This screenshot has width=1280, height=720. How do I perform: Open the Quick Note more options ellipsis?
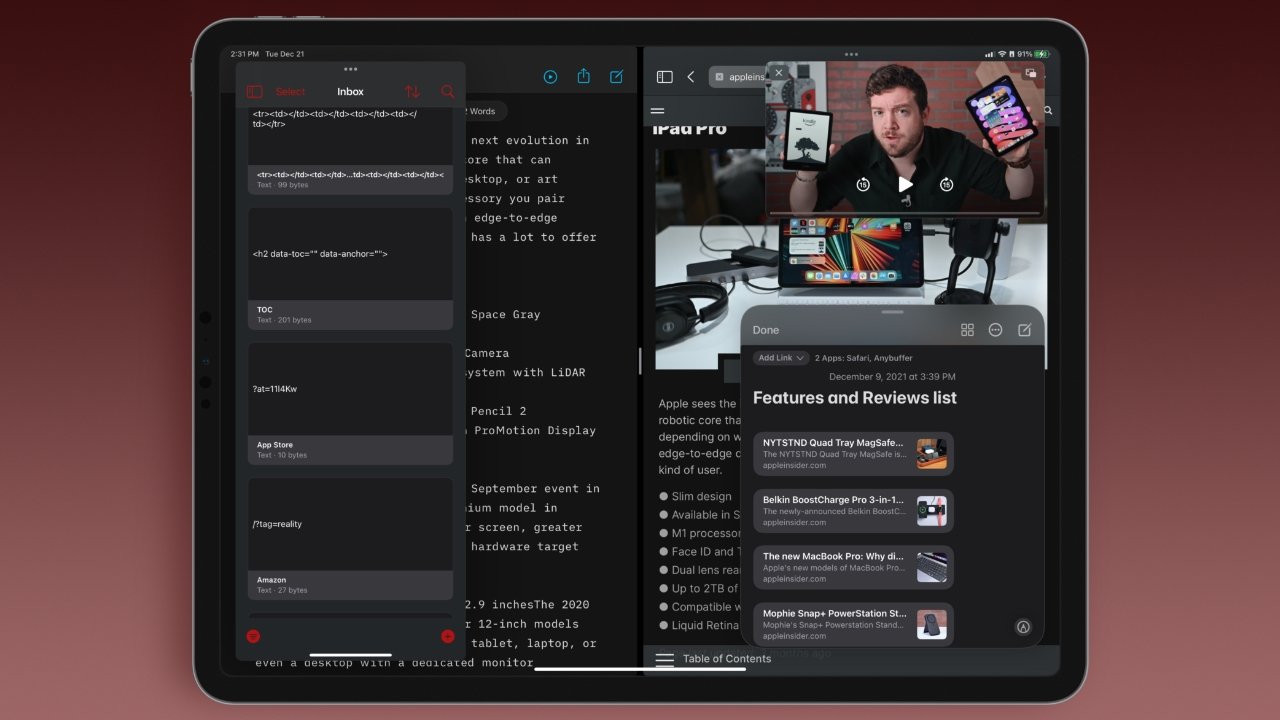pyautogui.click(x=995, y=330)
